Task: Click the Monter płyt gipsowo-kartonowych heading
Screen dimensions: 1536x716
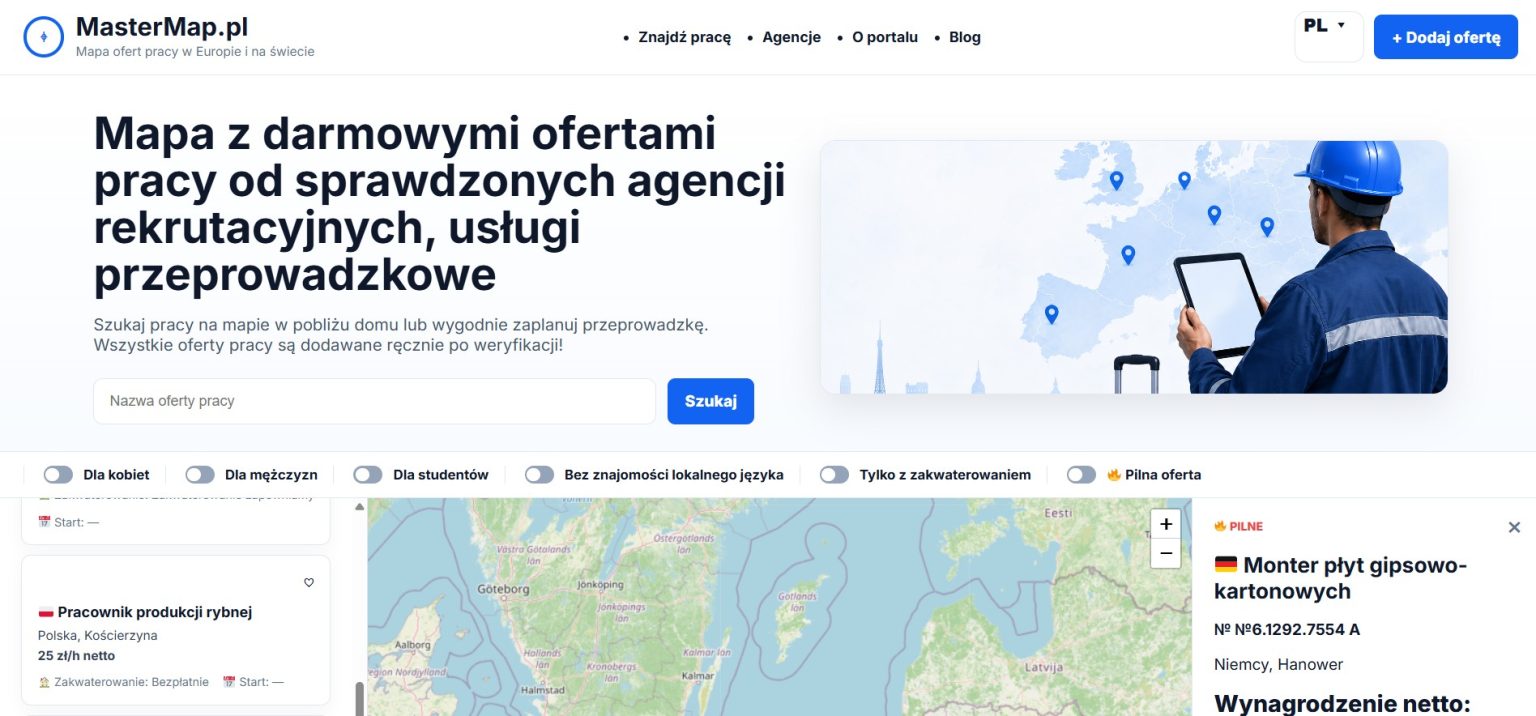Action: pyautogui.click(x=1340, y=578)
